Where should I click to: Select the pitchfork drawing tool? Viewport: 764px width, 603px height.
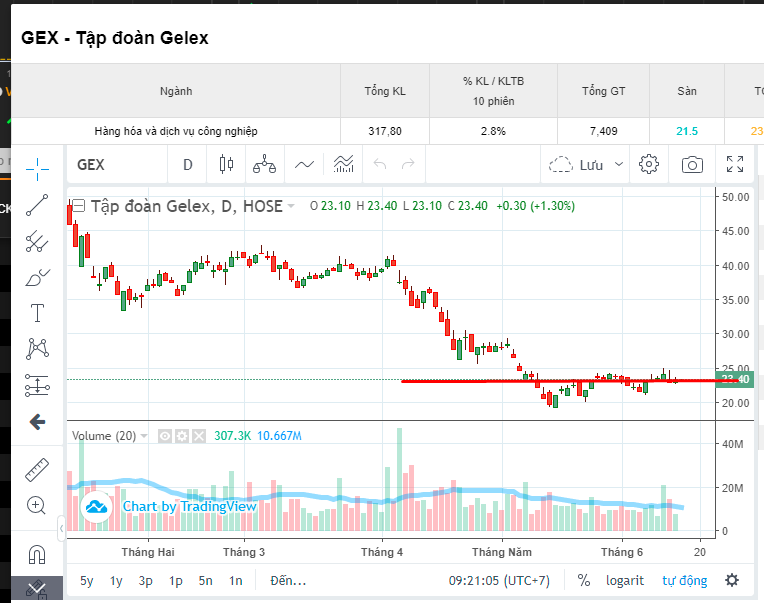click(x=37, y=241)
